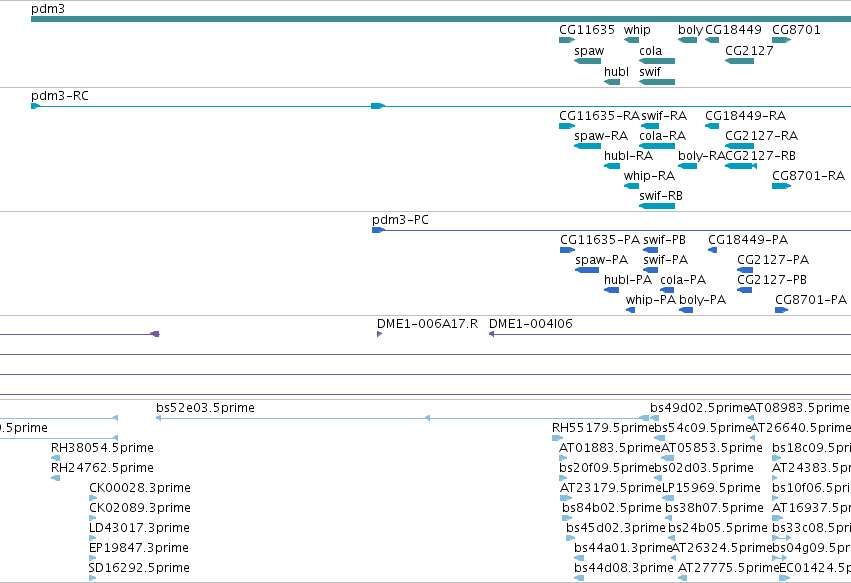Click EST 'RH55179.5prime'
This screenshot has height=583, width=851.
[x=602, y=428]
